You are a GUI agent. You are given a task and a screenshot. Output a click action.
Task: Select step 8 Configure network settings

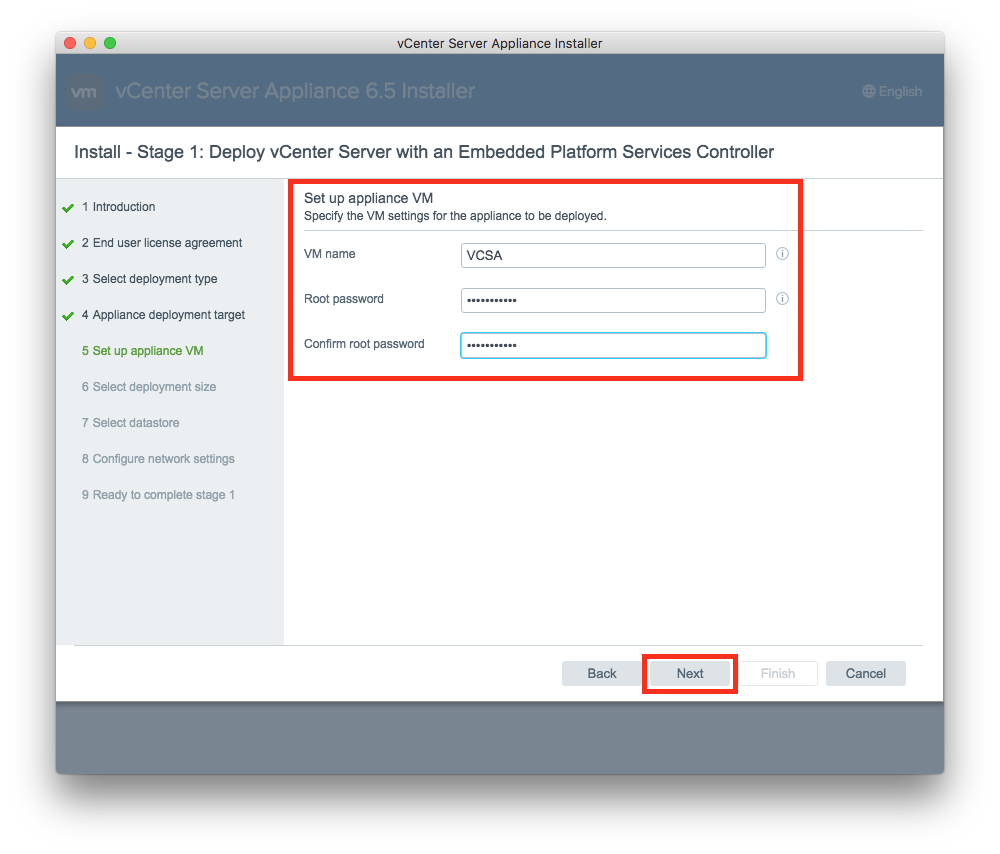[158, 459]
